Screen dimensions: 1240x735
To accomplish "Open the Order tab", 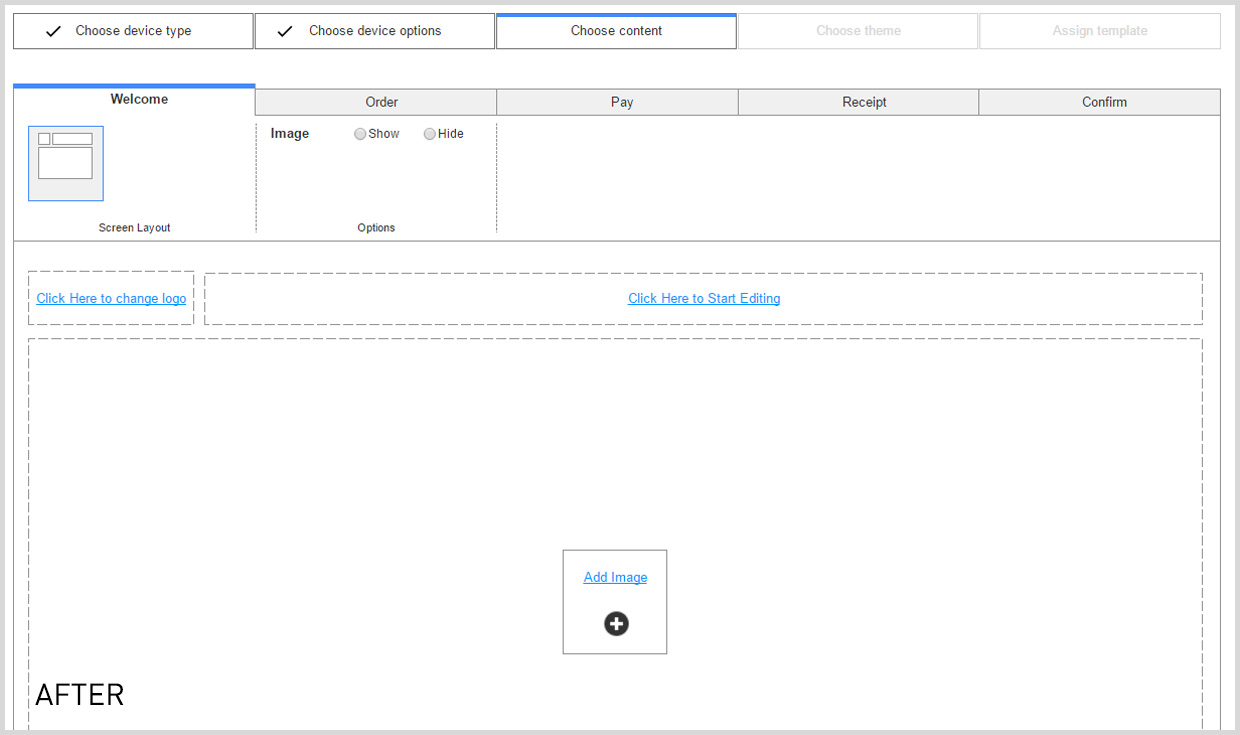I will pyautogui.click(x=381, y=102).
